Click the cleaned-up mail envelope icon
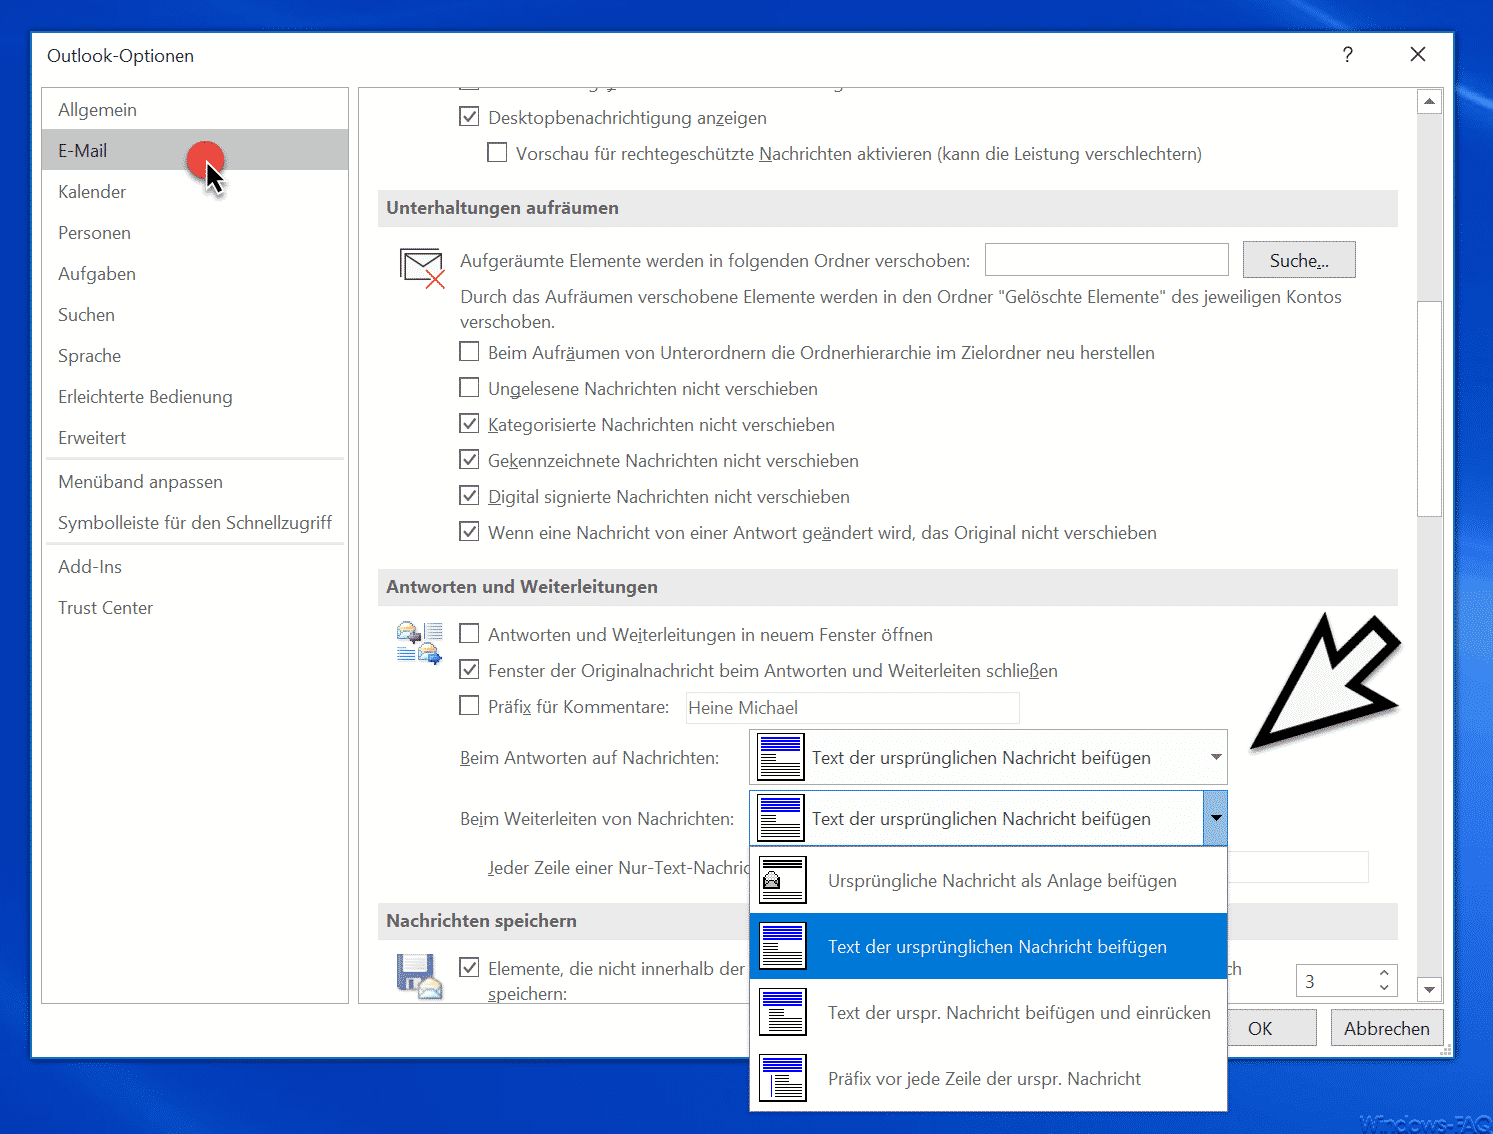1493x1134 pixels. [422, 268]
